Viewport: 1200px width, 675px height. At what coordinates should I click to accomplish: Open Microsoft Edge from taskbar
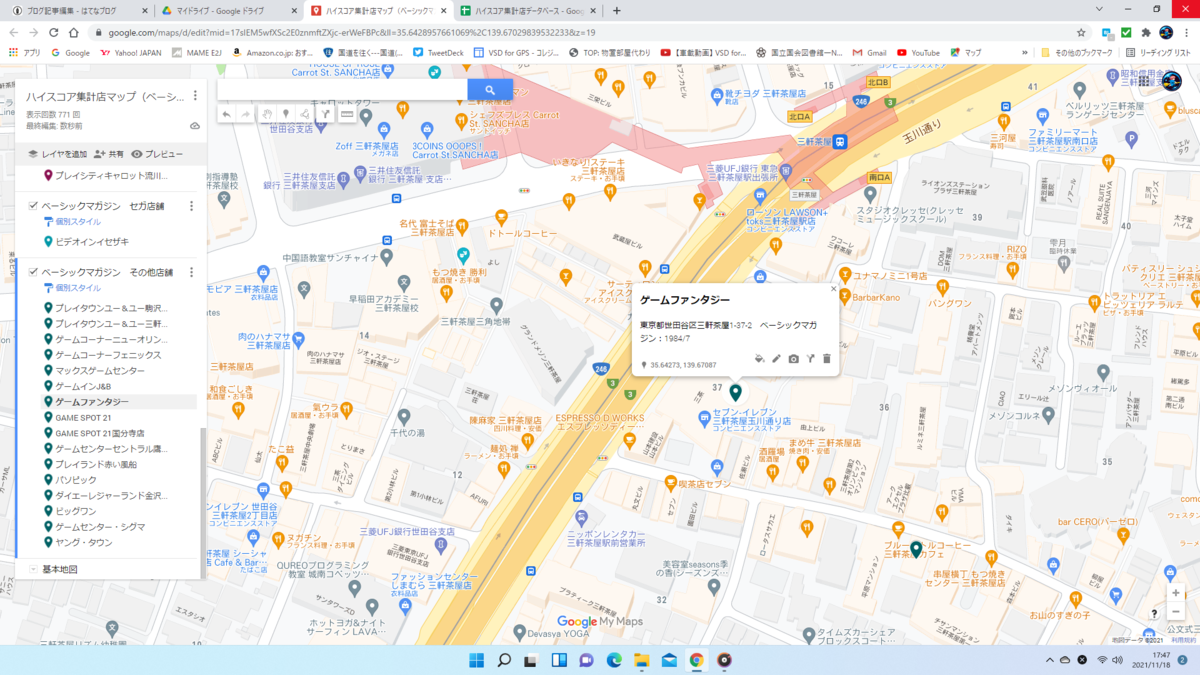tap(614, 660)
